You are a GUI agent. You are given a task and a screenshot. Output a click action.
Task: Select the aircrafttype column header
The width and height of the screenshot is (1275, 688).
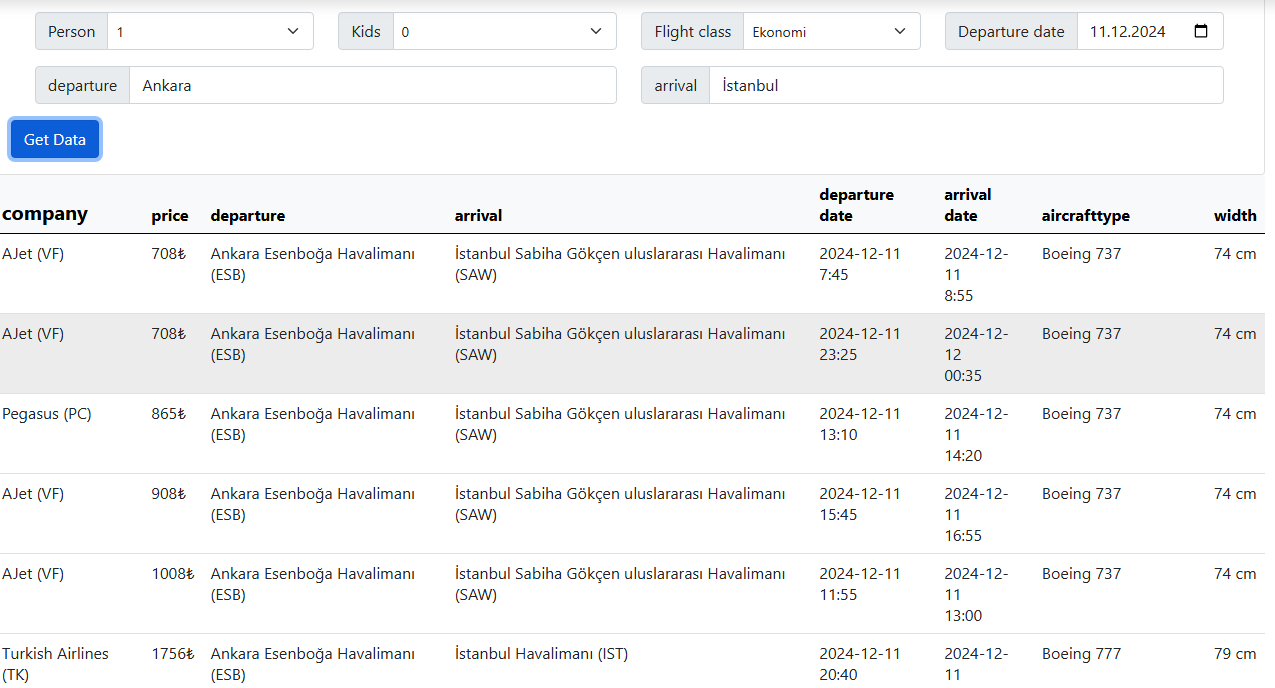[x=1085, y=216]
